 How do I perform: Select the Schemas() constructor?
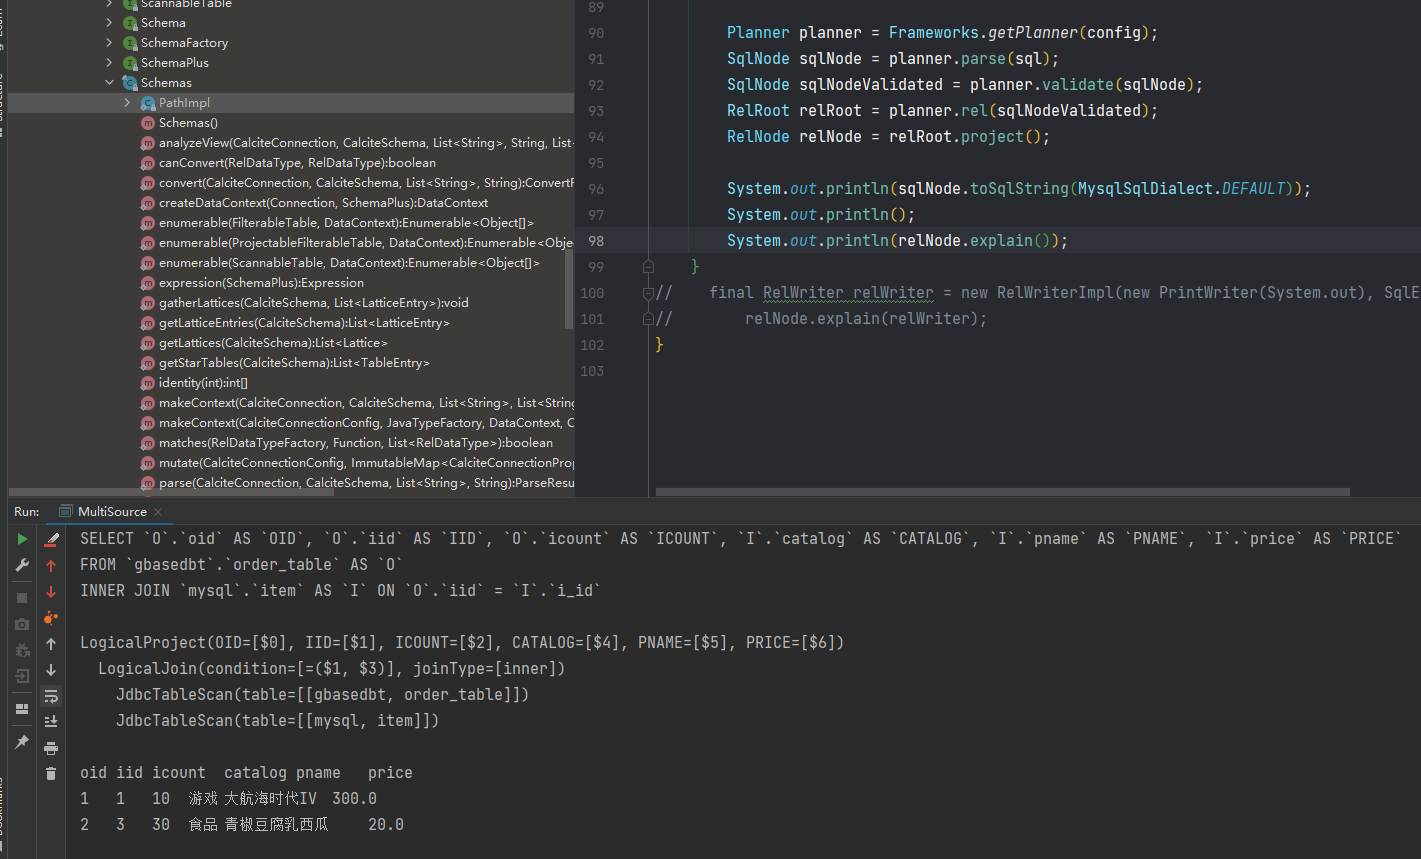[188, 123]
